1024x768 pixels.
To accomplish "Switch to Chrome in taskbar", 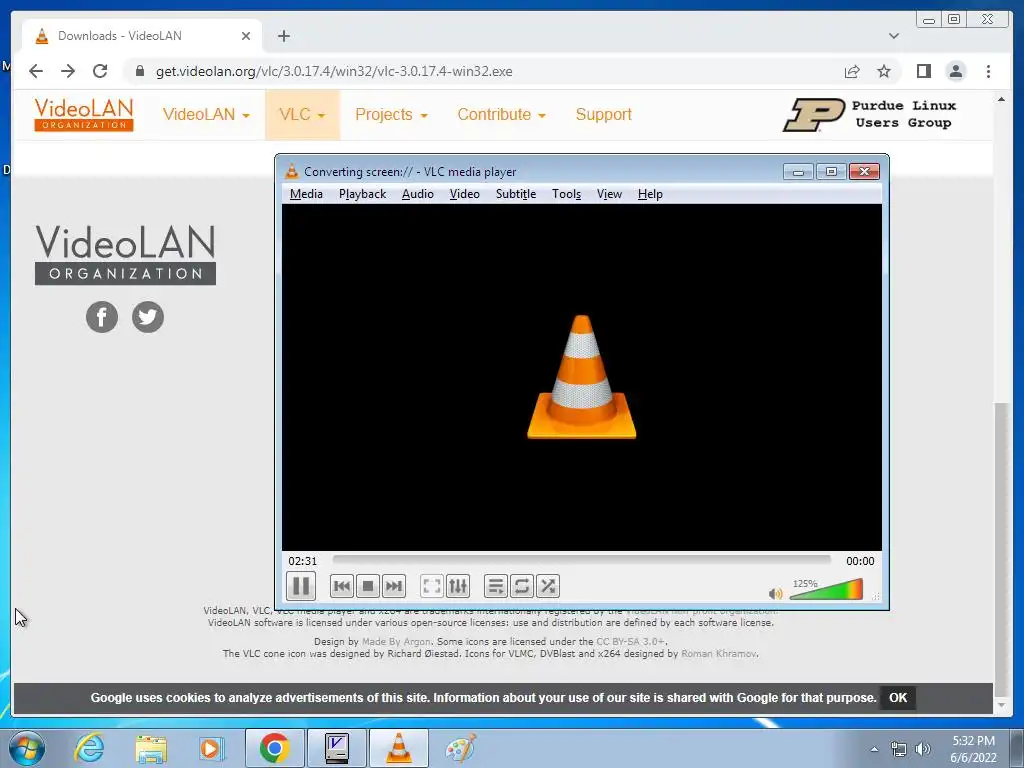I will pyautogui.click(x=275, y=748).
